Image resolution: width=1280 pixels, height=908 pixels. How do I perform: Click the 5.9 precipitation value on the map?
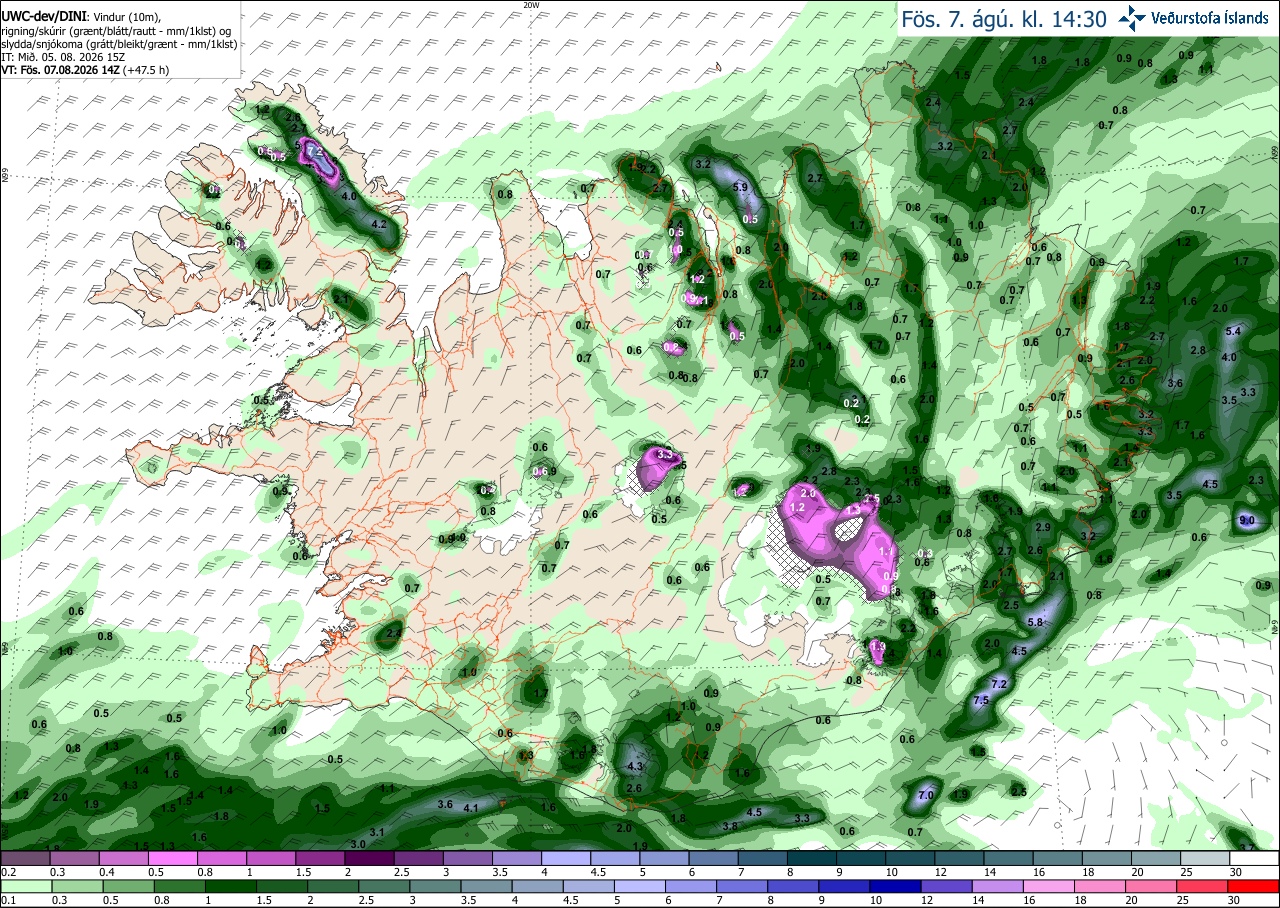click(741, 187)
